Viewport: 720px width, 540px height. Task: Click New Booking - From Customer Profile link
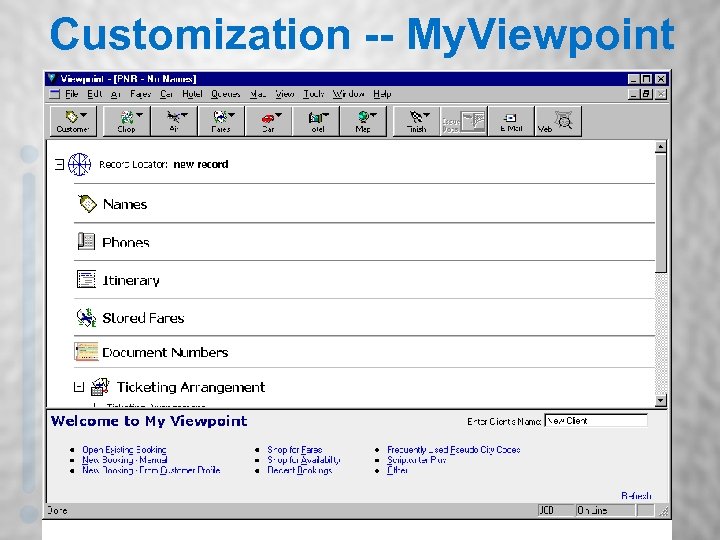coord(151,470)
